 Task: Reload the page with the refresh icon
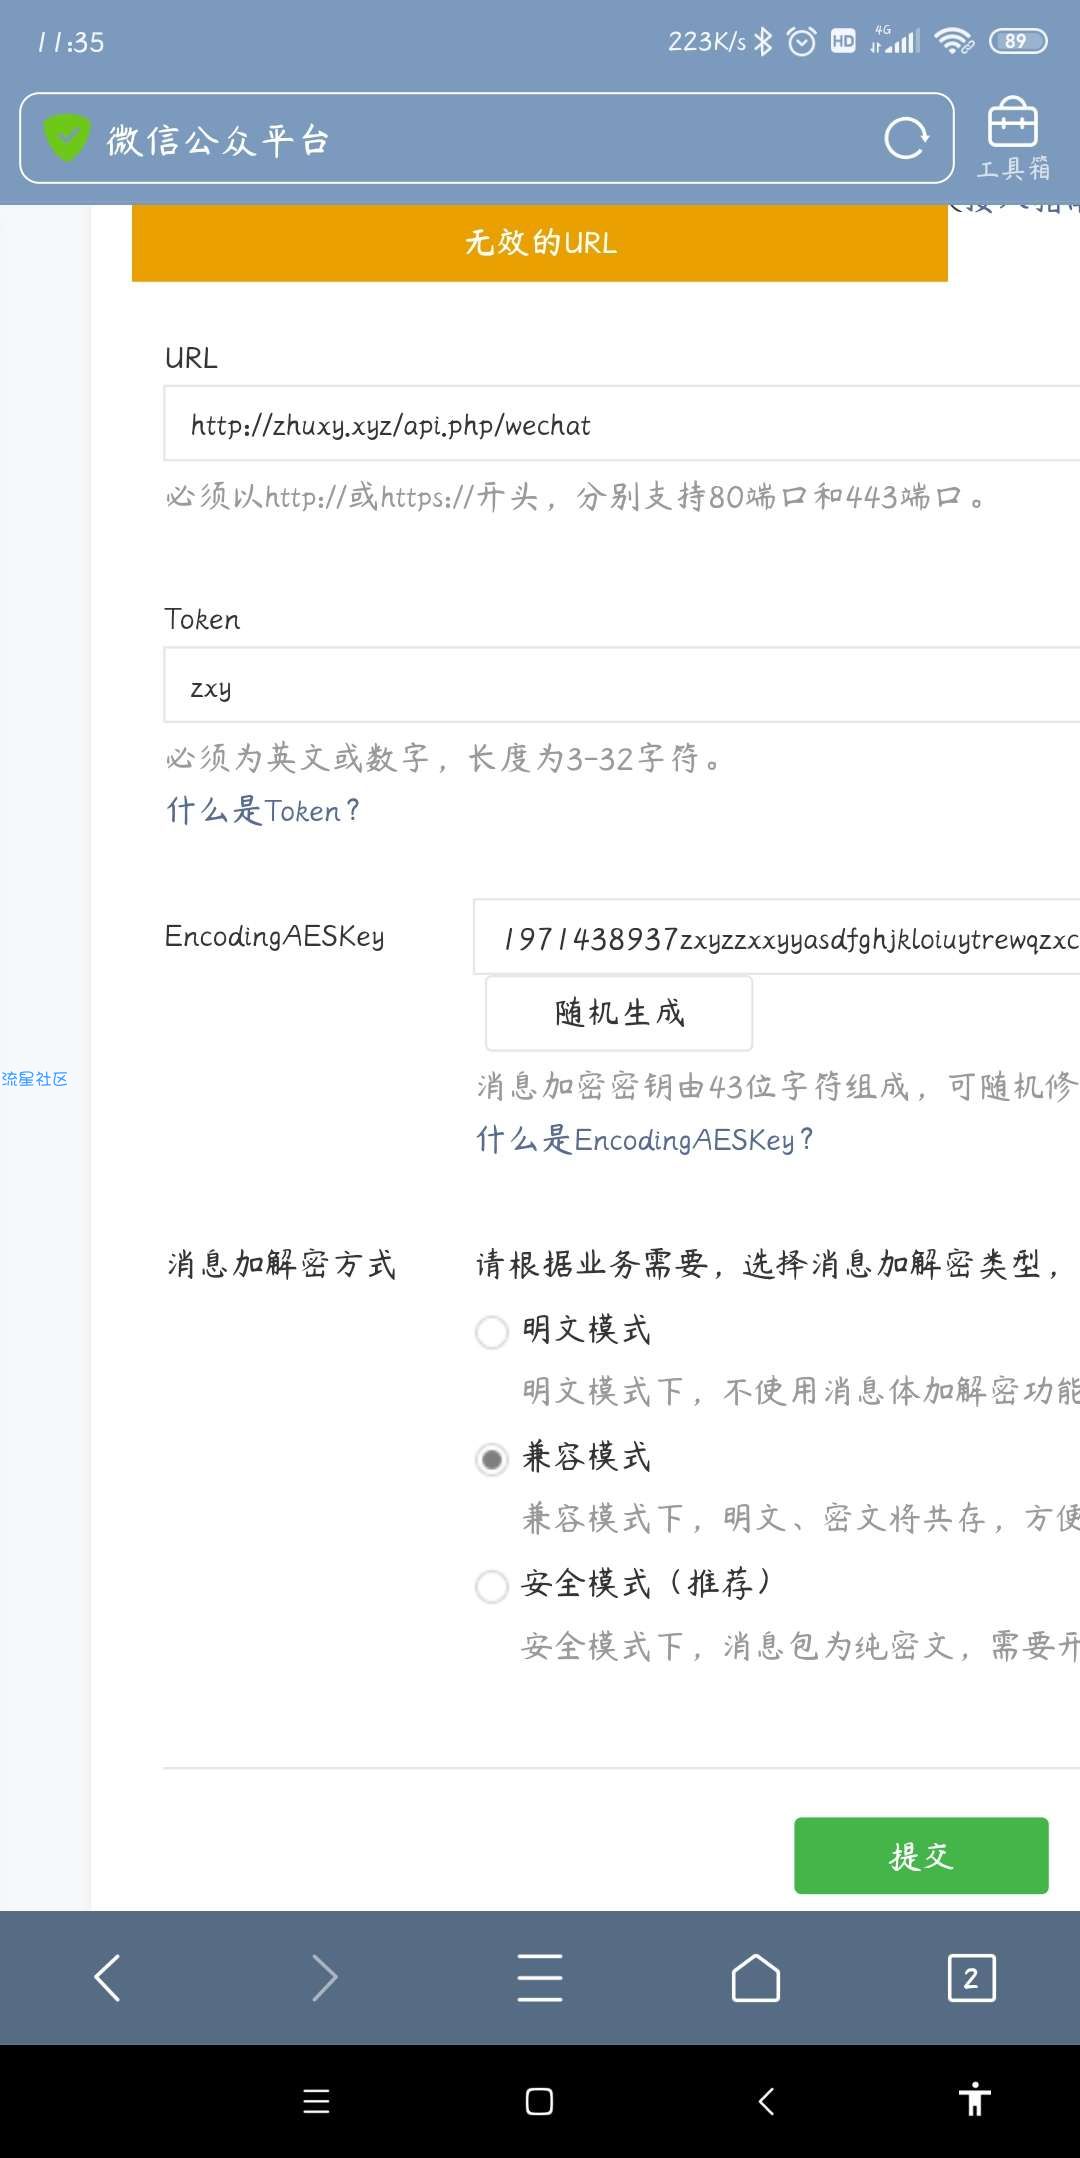pyautogui.click(x=906, y=138)
